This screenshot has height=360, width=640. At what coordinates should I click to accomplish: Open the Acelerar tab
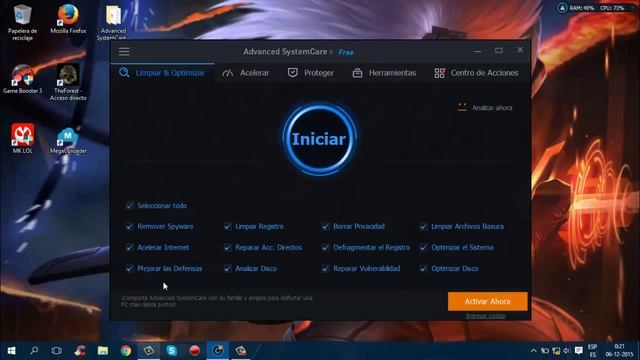tap(246, 73)
